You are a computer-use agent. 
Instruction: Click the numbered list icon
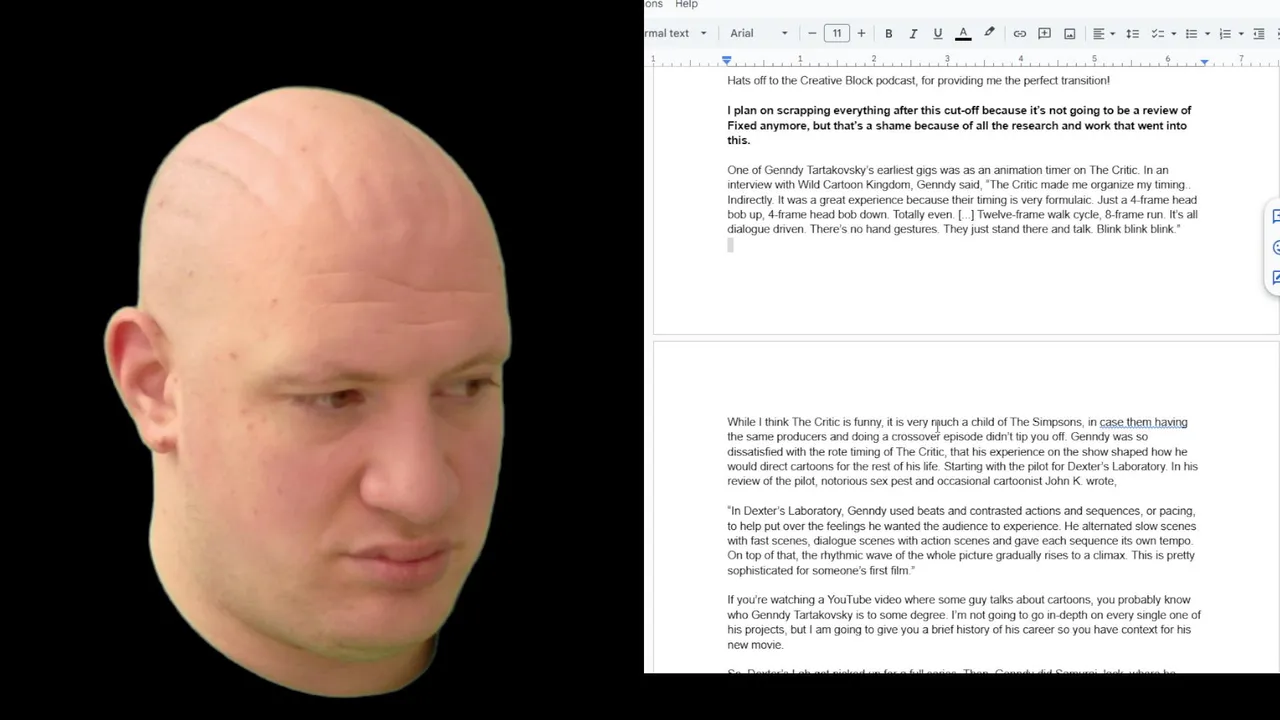(x=1225, y=33)
